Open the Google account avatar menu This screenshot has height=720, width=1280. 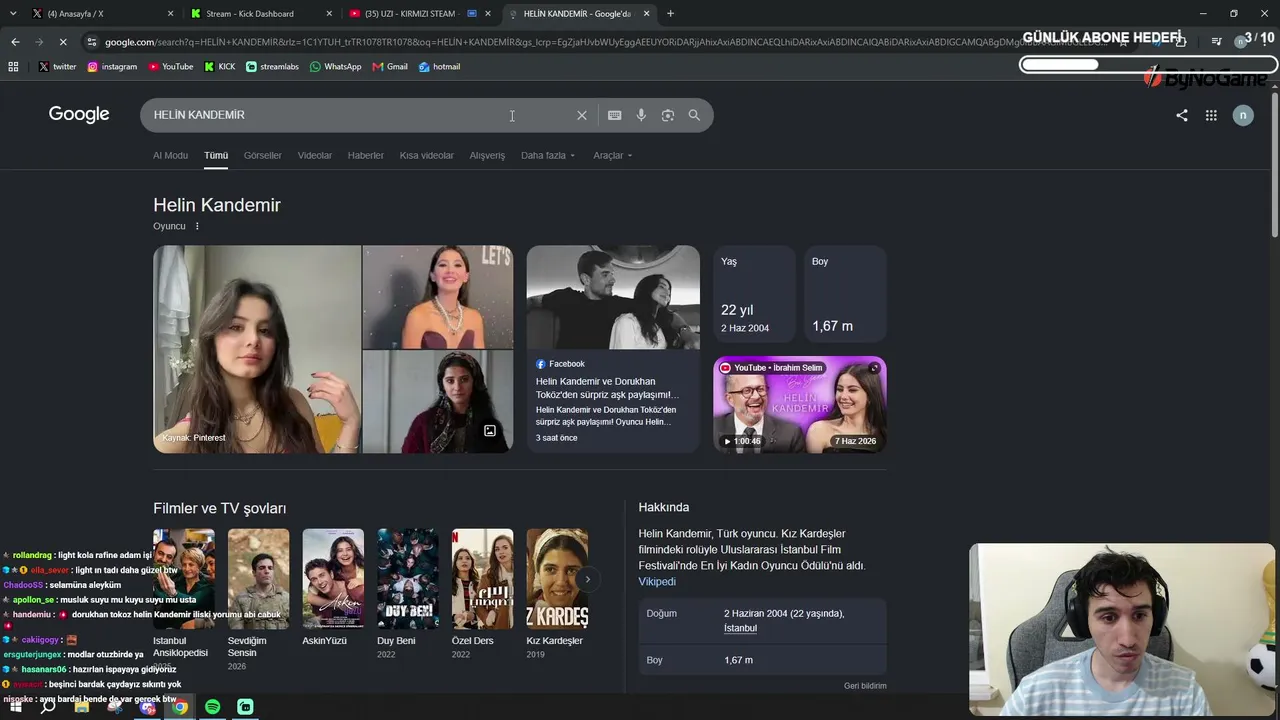pos(1243,115)
